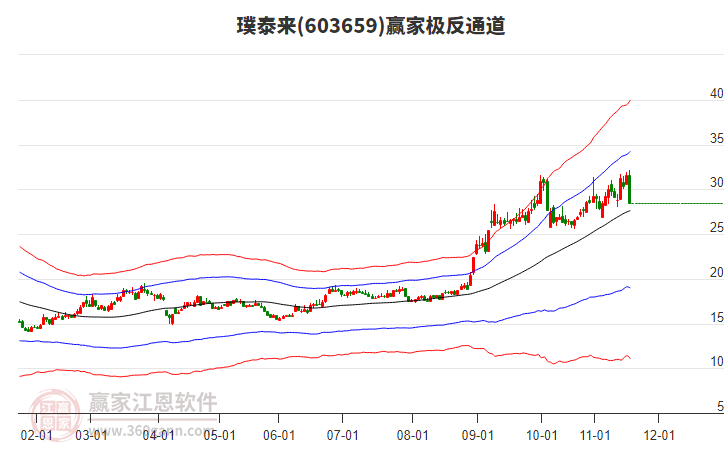Click the price axis value 30
This screenshot has width=726, height=450.
(717, 183)
